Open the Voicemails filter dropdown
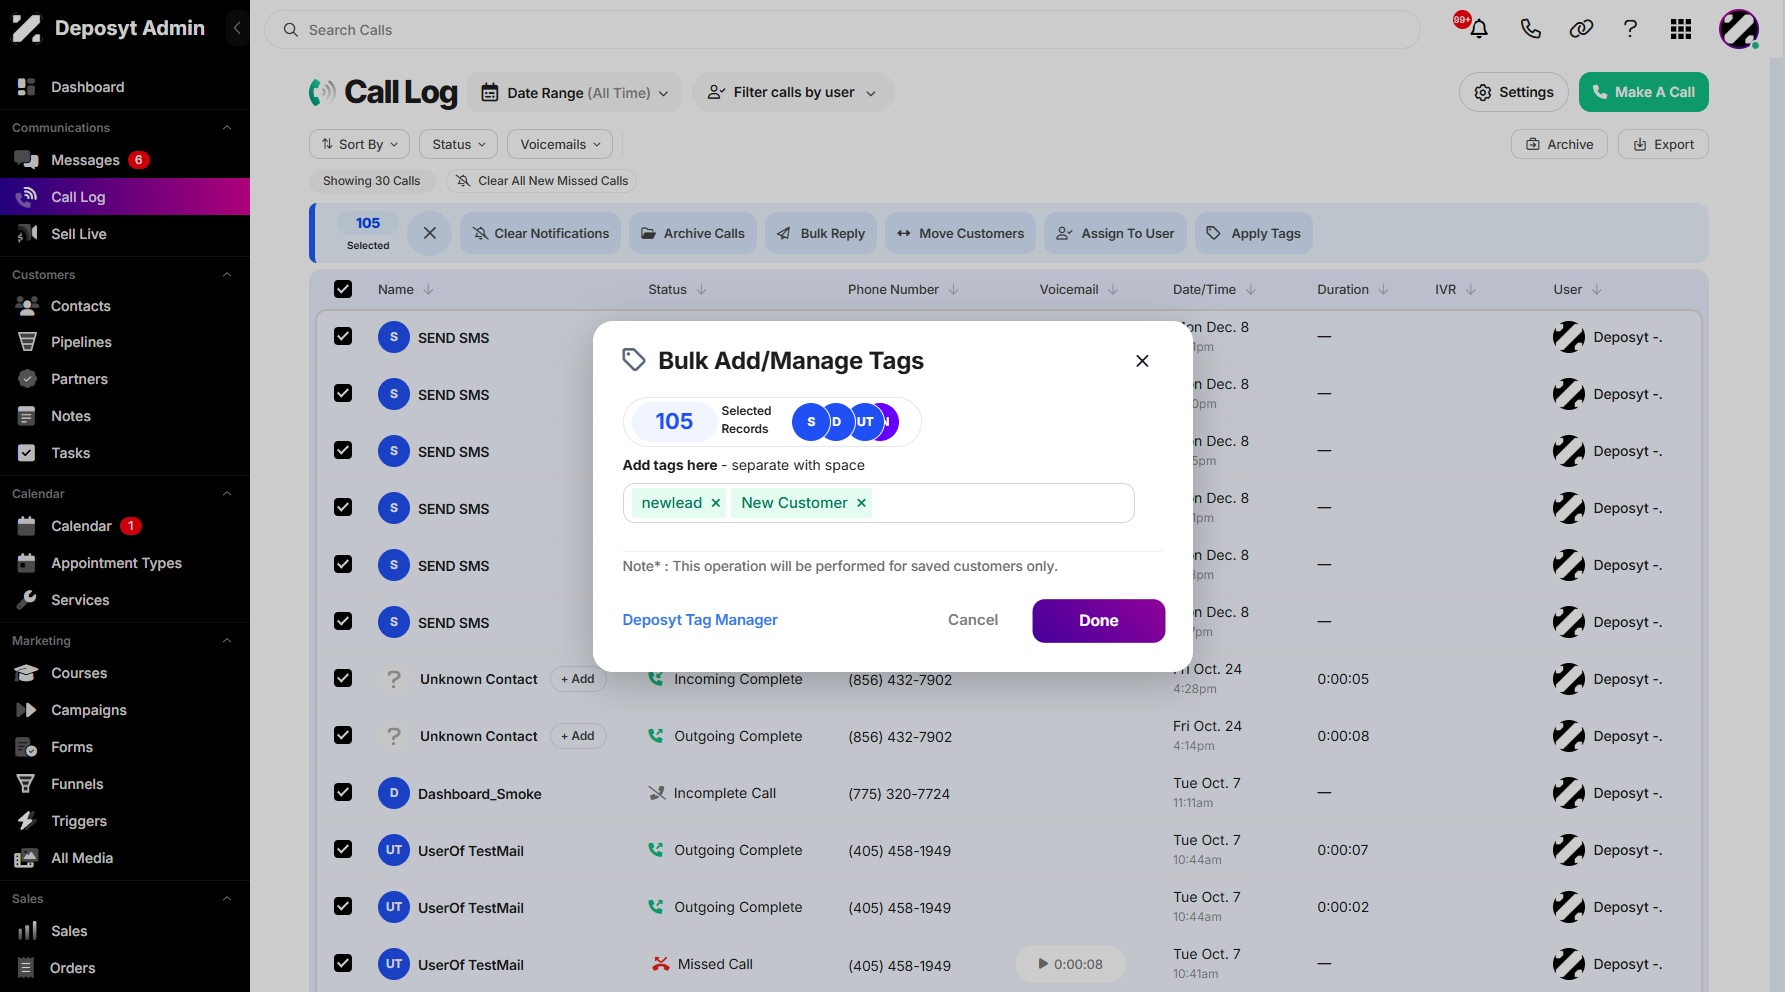Image resolution: width=1785 pixels, height=992 pixels. (x=560, y=144)
